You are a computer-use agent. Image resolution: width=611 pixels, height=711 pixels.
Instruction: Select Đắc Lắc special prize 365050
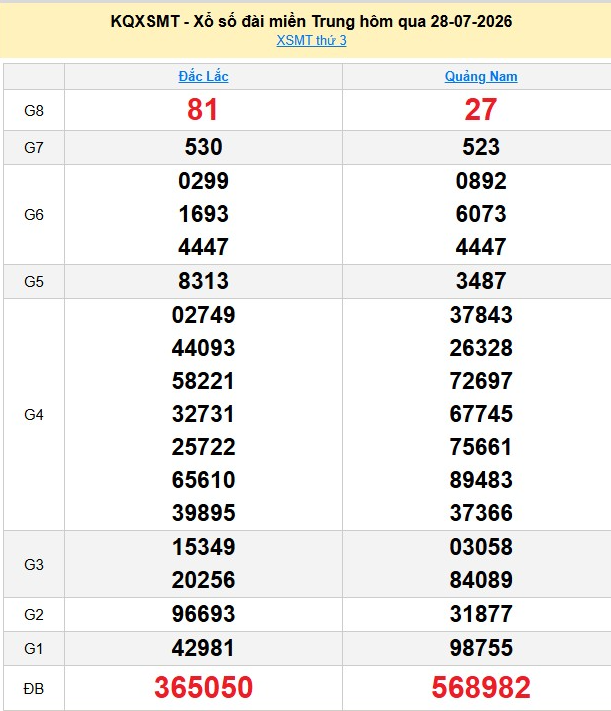[203, 687]
